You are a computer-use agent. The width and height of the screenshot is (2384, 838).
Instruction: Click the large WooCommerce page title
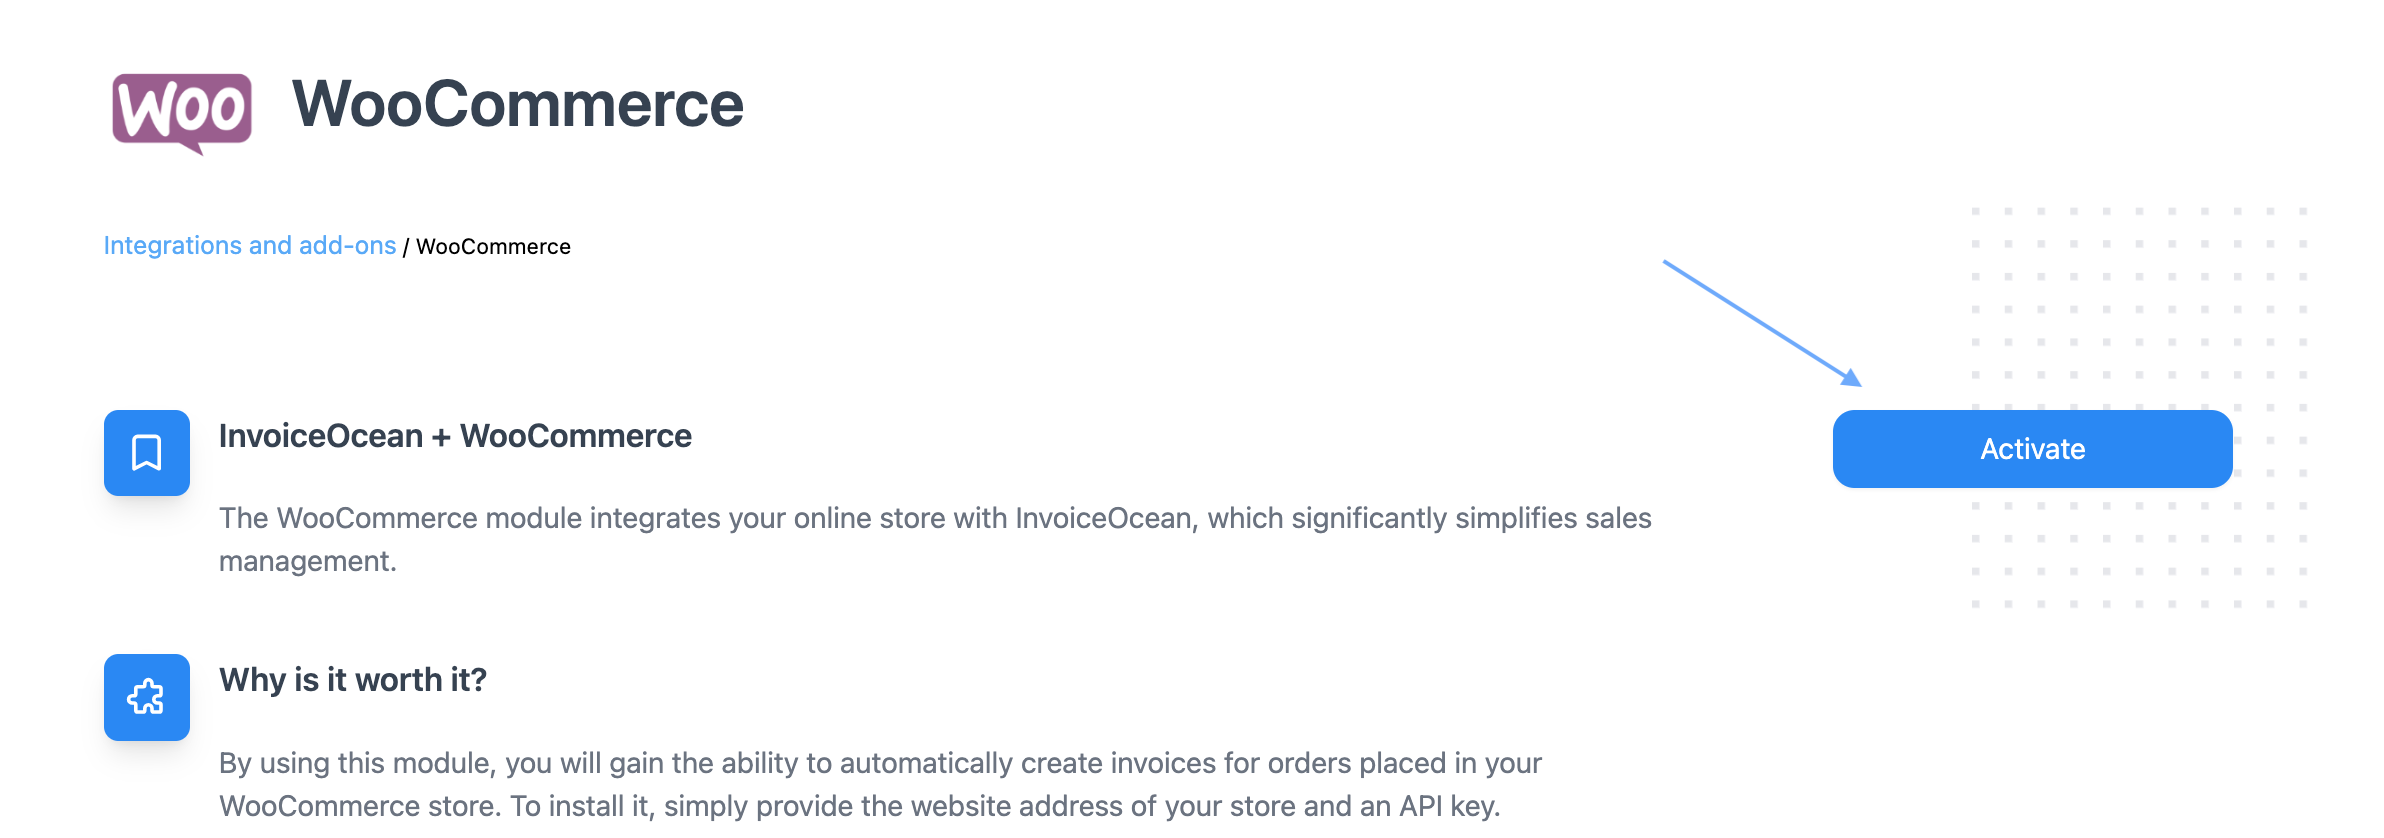click(x=517, y=104)
